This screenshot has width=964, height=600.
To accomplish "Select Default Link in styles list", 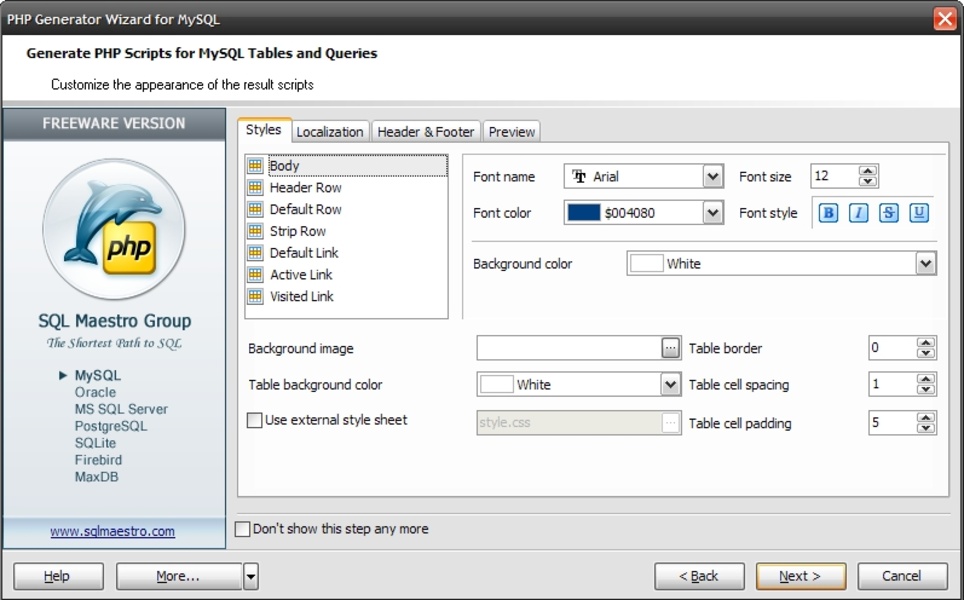I will [304, 253].
